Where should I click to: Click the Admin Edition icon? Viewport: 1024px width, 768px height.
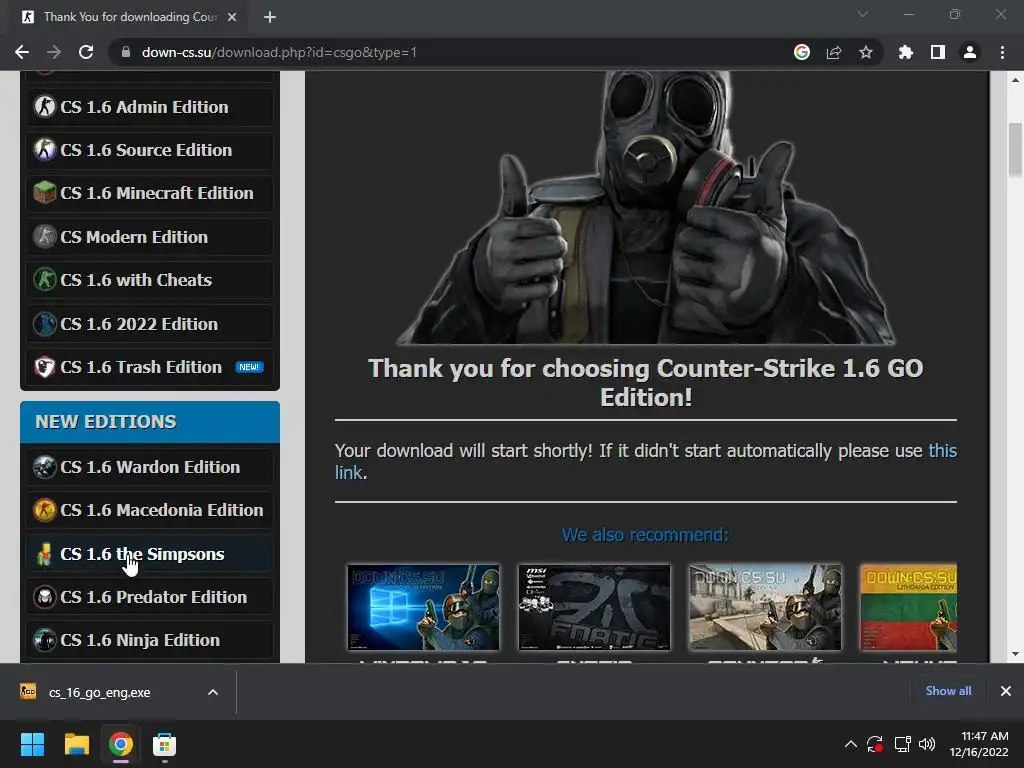click(44, 106)
